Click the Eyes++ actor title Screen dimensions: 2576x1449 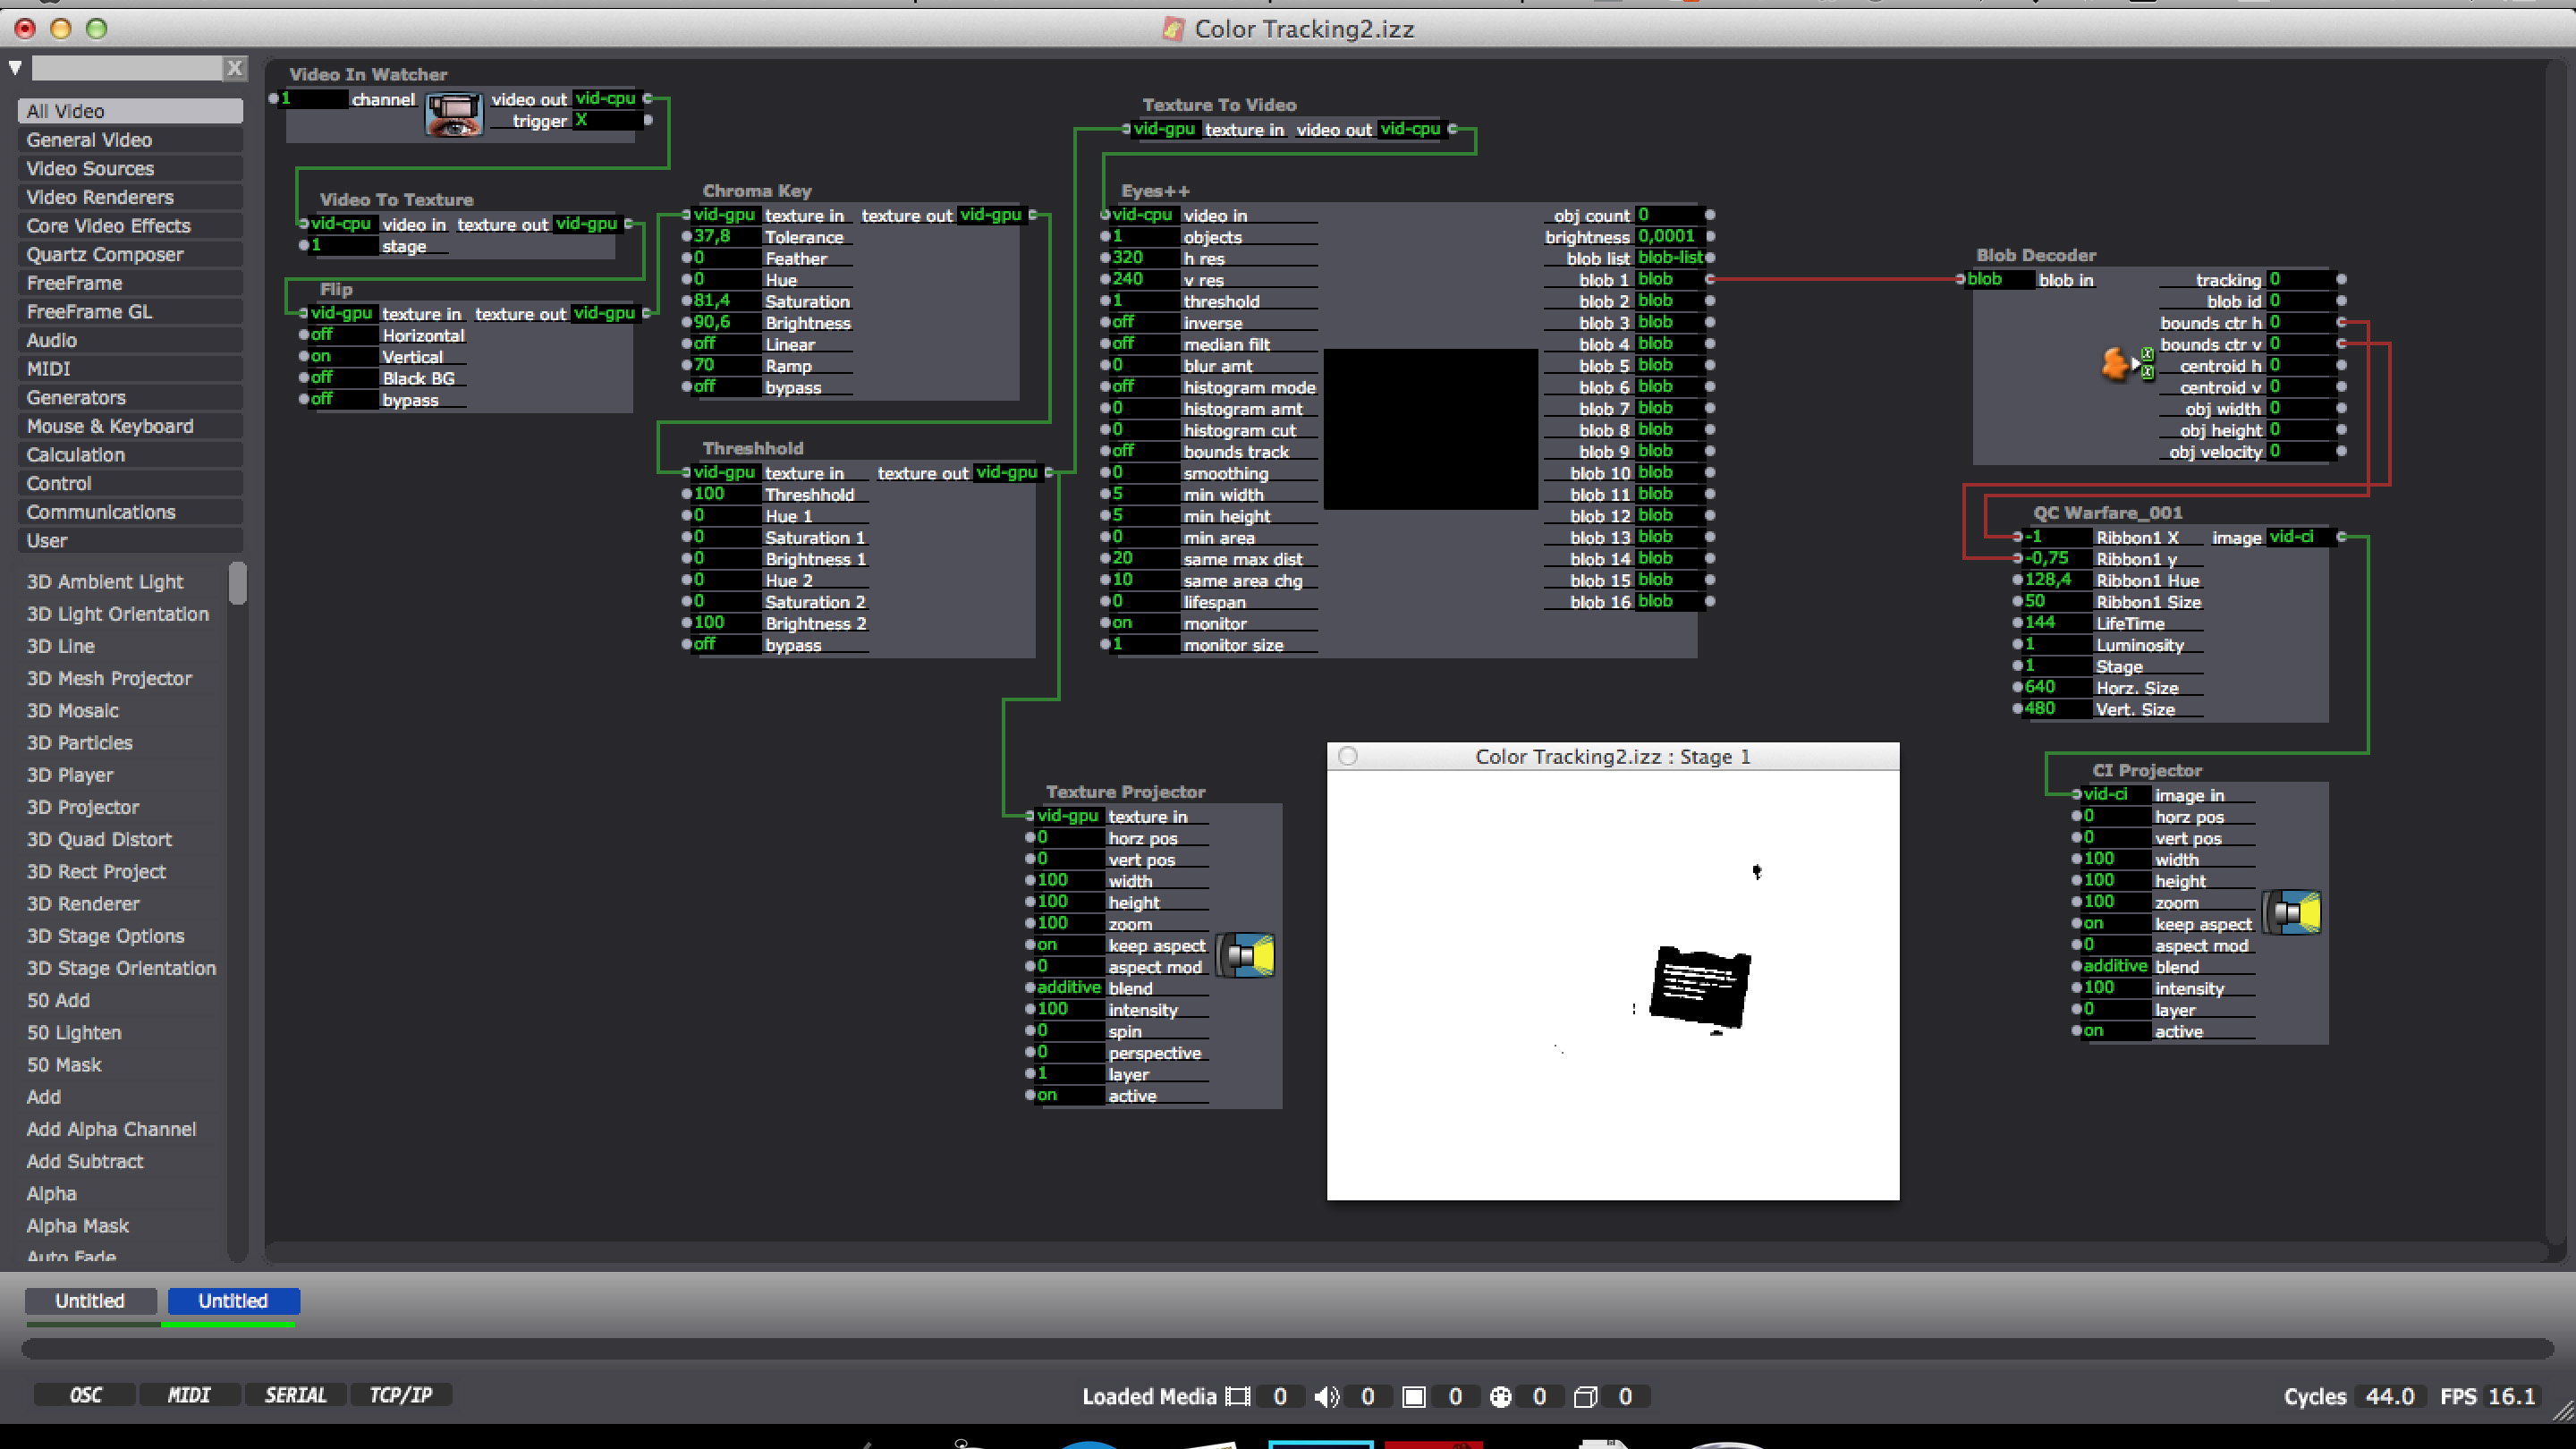1155,190
